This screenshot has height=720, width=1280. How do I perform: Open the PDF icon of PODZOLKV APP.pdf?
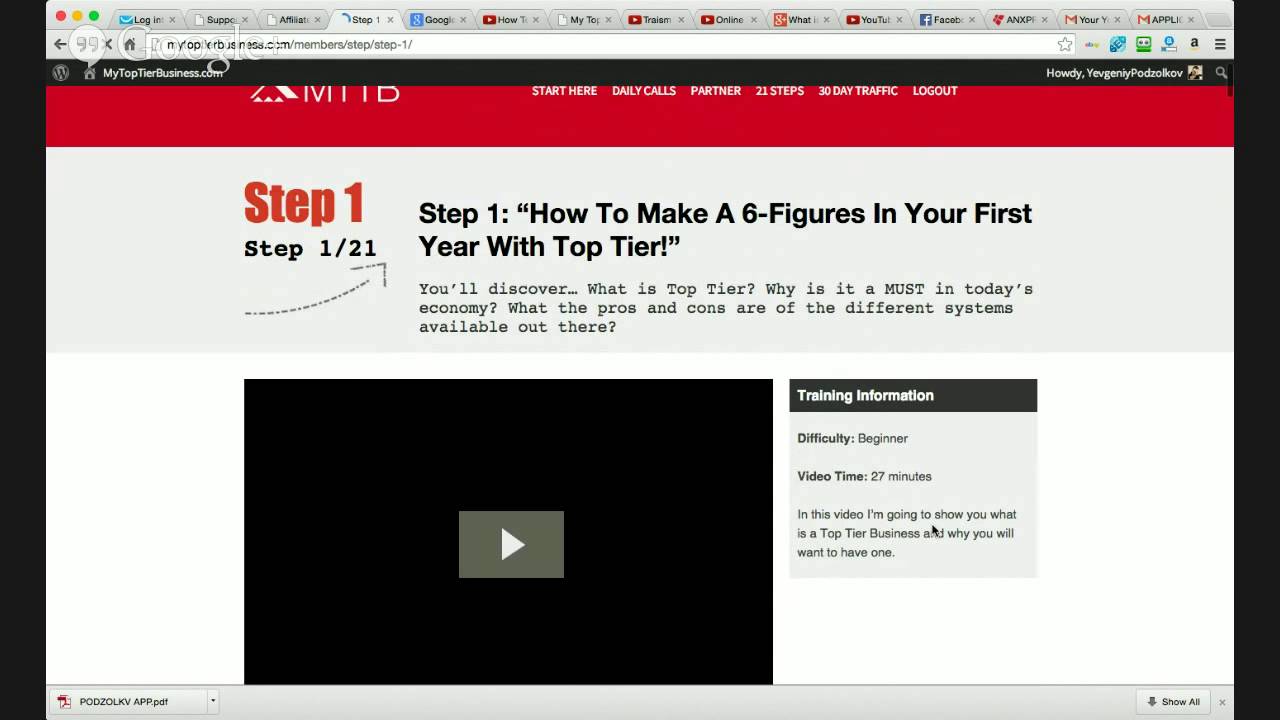[x=65, y=701]
